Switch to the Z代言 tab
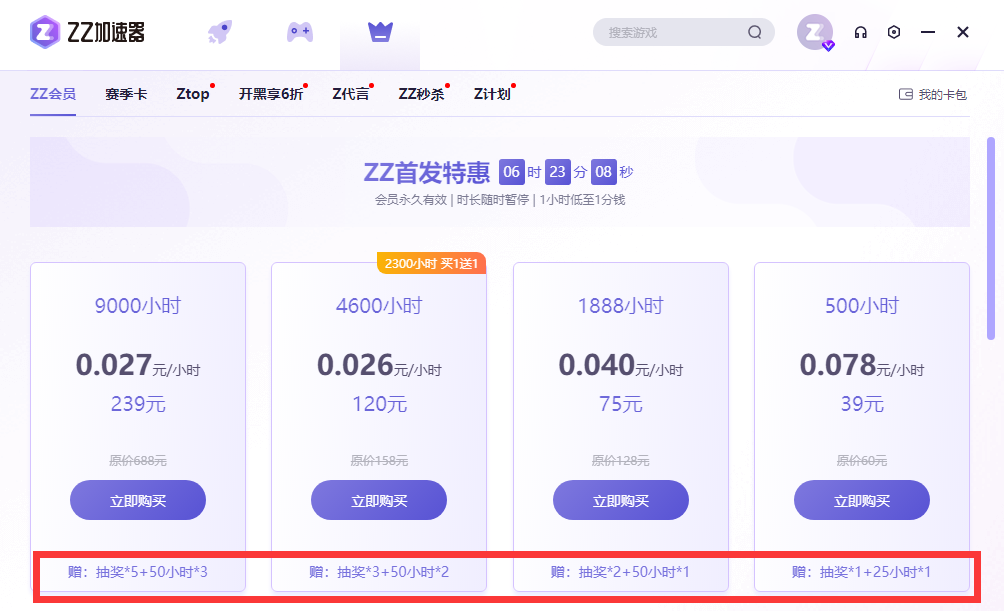Viewport: 1004px width, 611px height. point(351,94)
